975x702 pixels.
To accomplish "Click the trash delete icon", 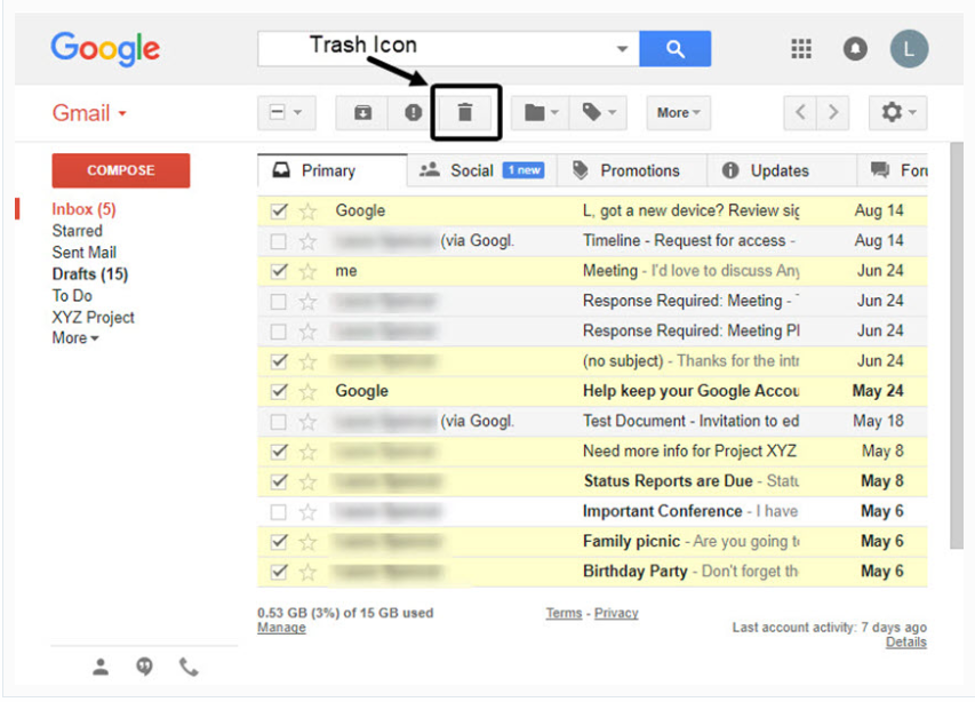I will click(465, 113).
